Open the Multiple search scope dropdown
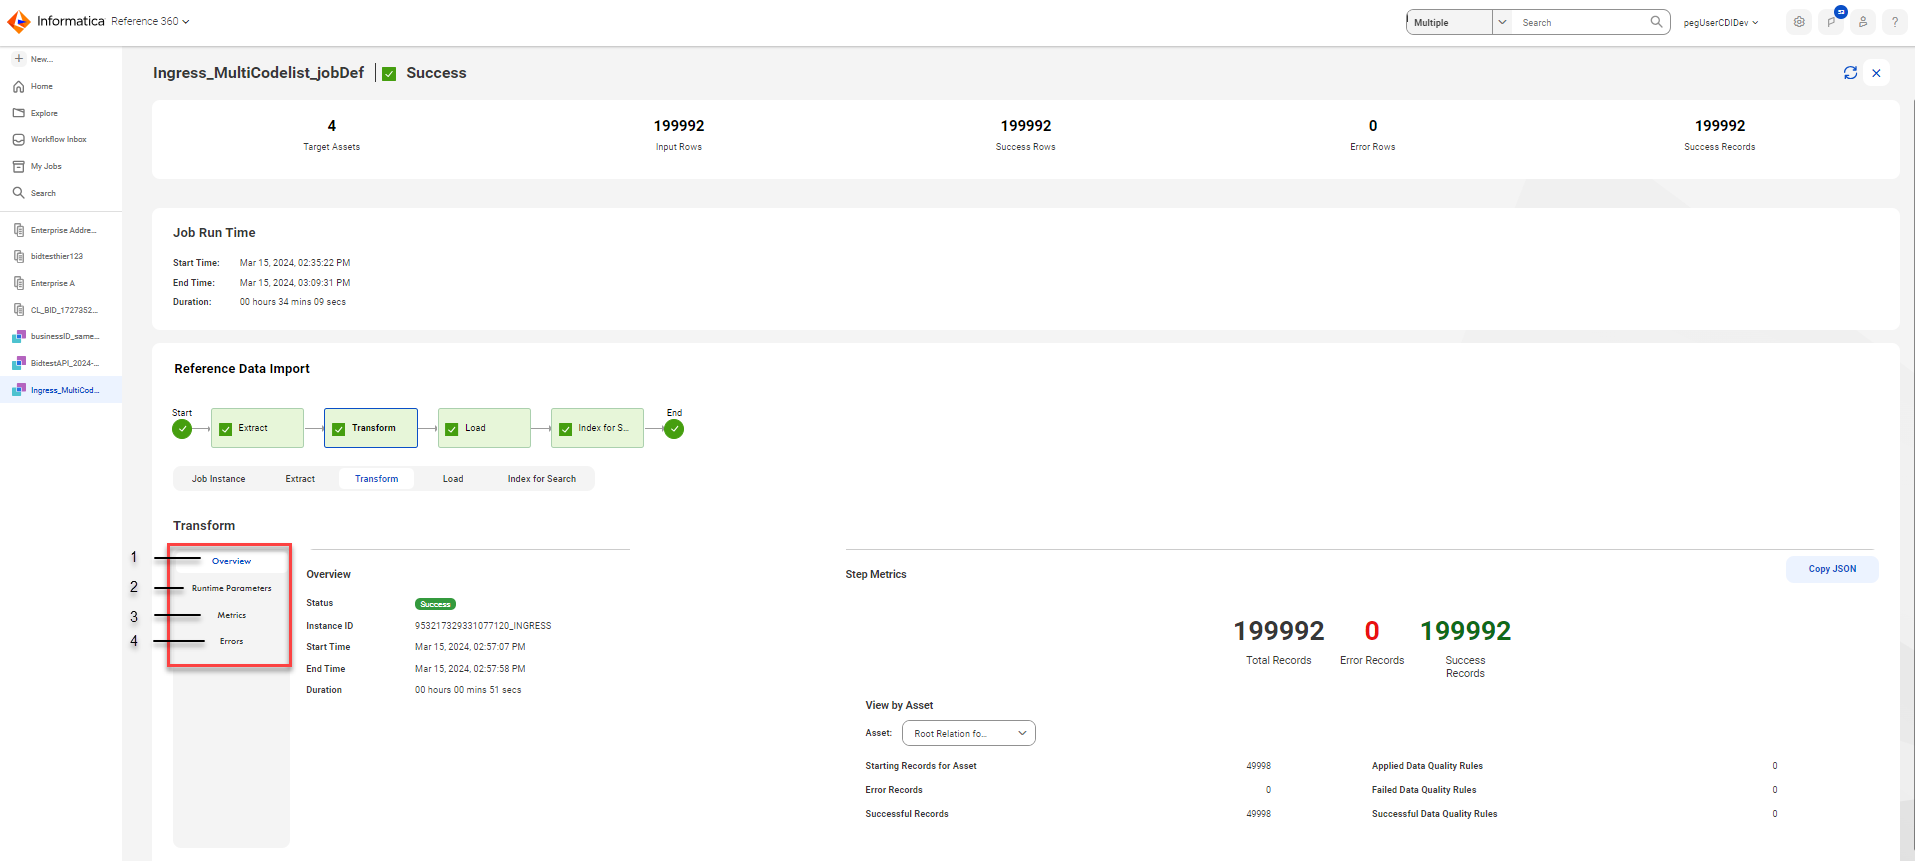The height and width of the screenshot is (861, 1915). [x=1459, y=22]
